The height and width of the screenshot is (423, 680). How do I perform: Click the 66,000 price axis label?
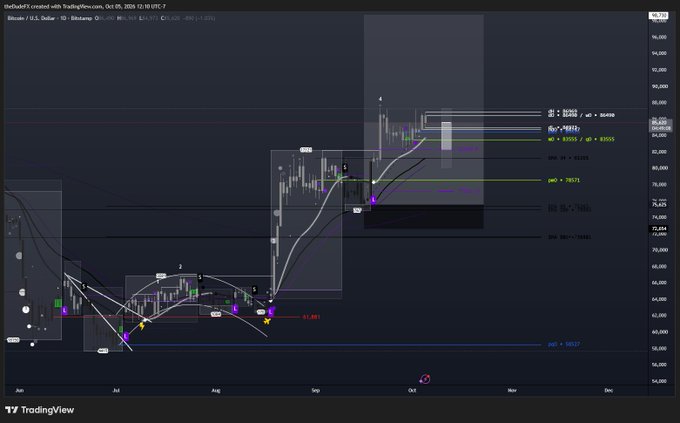pos(659,282)
